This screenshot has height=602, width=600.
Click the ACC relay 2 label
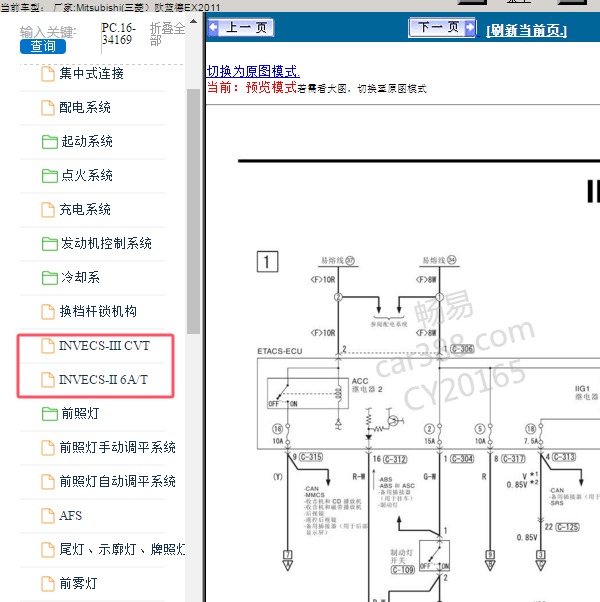point(367,385)
